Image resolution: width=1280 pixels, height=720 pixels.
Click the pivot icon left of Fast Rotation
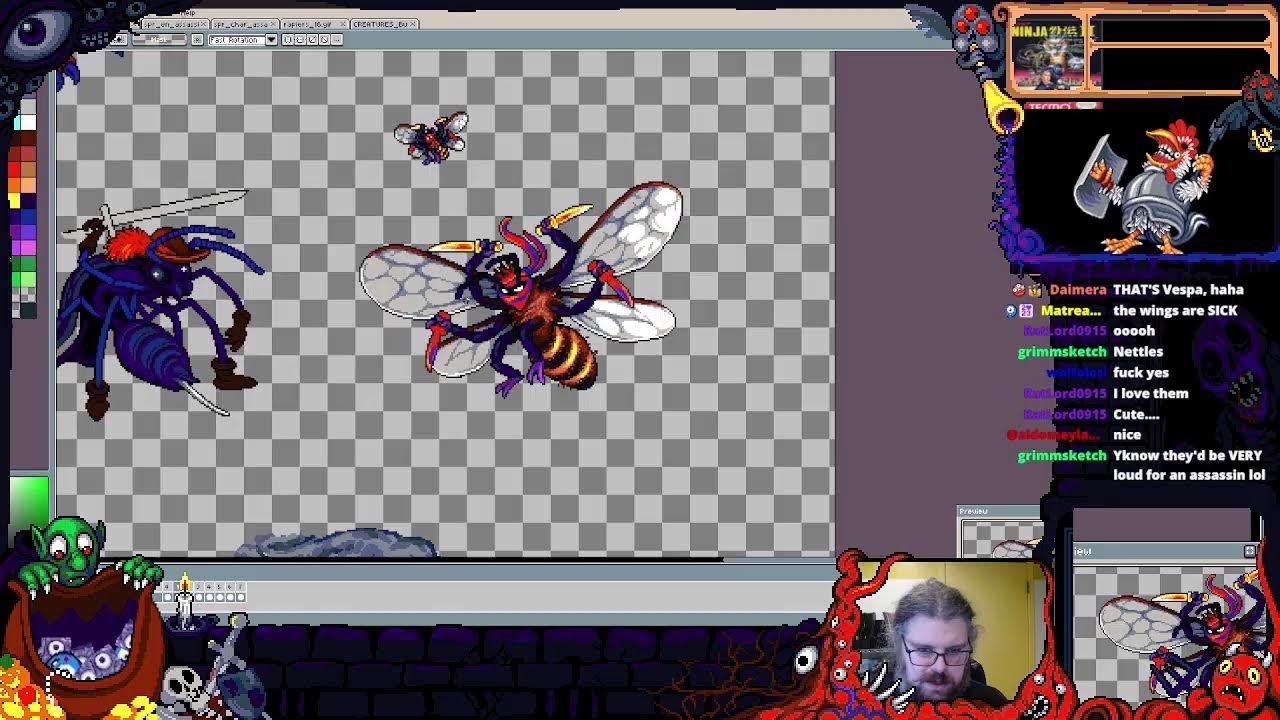(198, 40)
